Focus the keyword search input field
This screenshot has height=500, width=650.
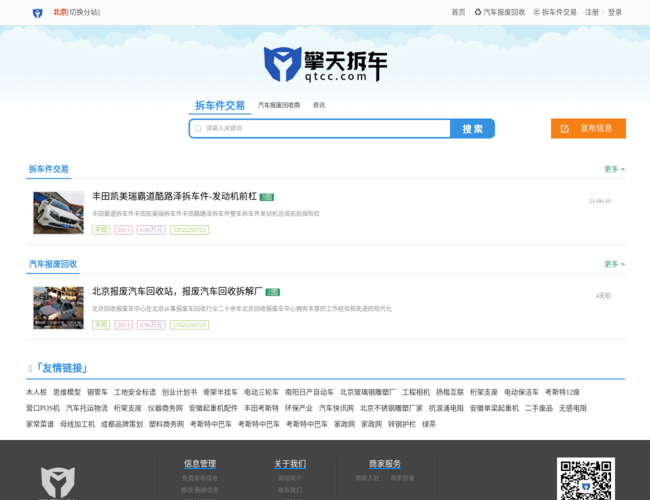[320, 129]
